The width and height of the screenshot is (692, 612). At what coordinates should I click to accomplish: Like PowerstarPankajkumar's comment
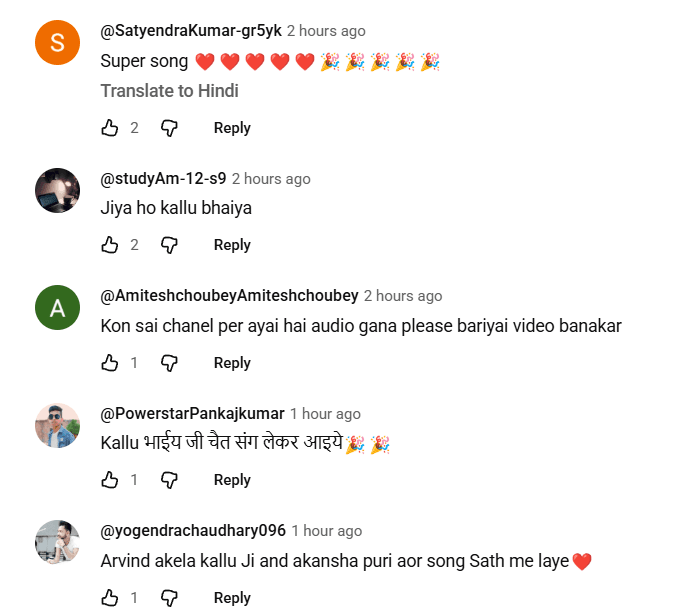(110, 480)
